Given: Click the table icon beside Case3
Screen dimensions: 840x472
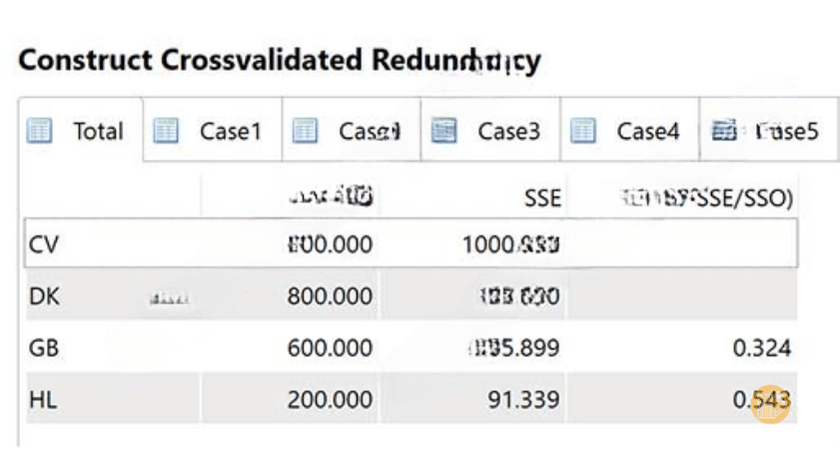Looking at the screenshot, I should click(444, 131).
